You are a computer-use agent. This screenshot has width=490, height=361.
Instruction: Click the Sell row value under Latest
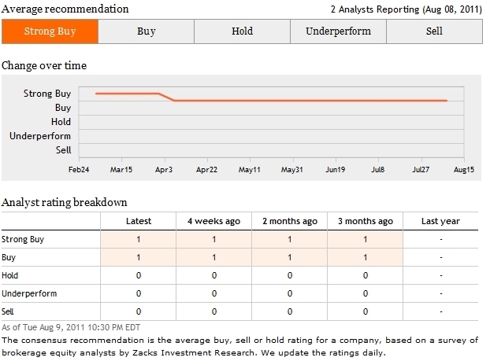tap(138, 312)
